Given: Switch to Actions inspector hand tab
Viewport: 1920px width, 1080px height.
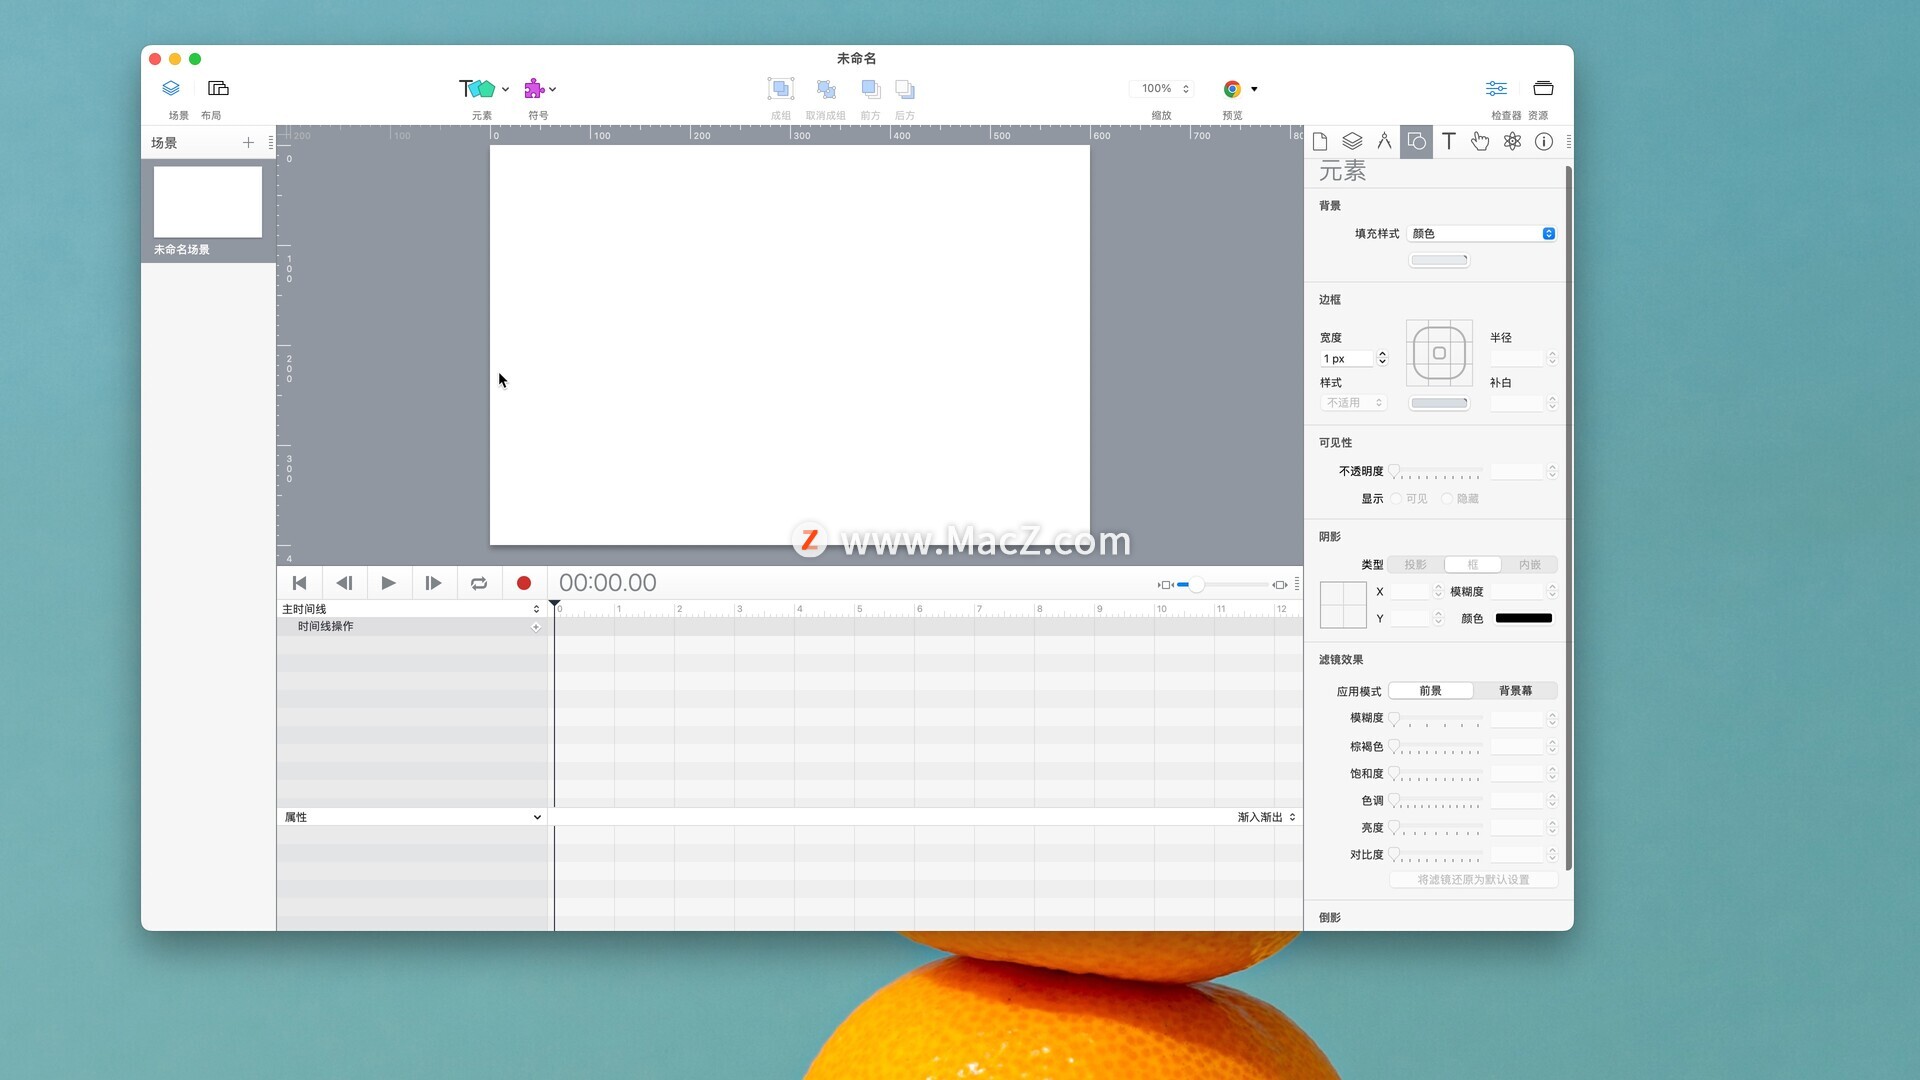Looking at the screenshot, I should click(1480, 142).
